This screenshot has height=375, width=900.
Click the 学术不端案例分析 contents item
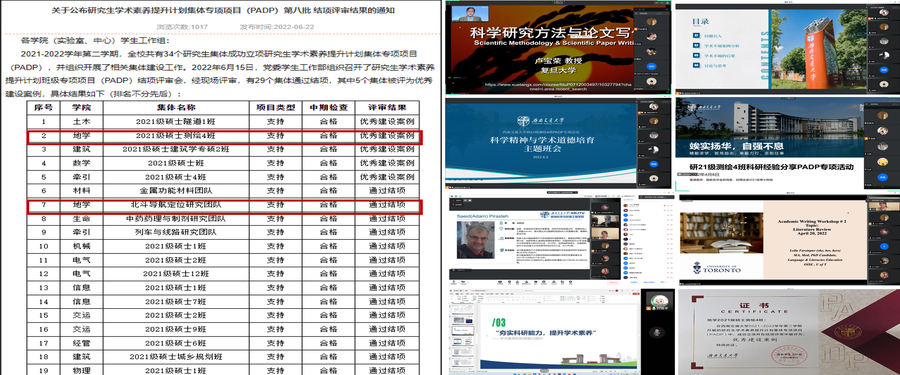(x=722, y=46)
